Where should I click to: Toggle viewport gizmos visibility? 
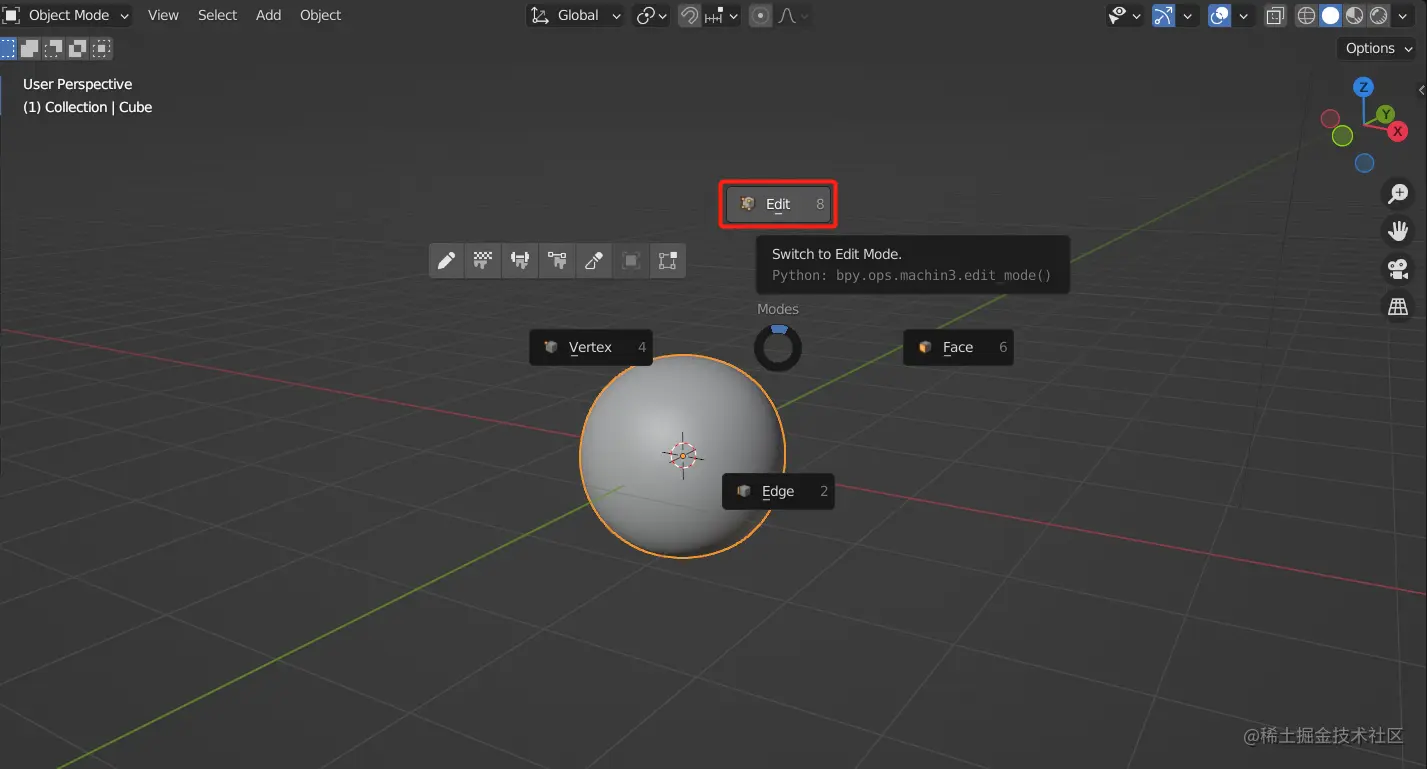[x=1163, y=15]
